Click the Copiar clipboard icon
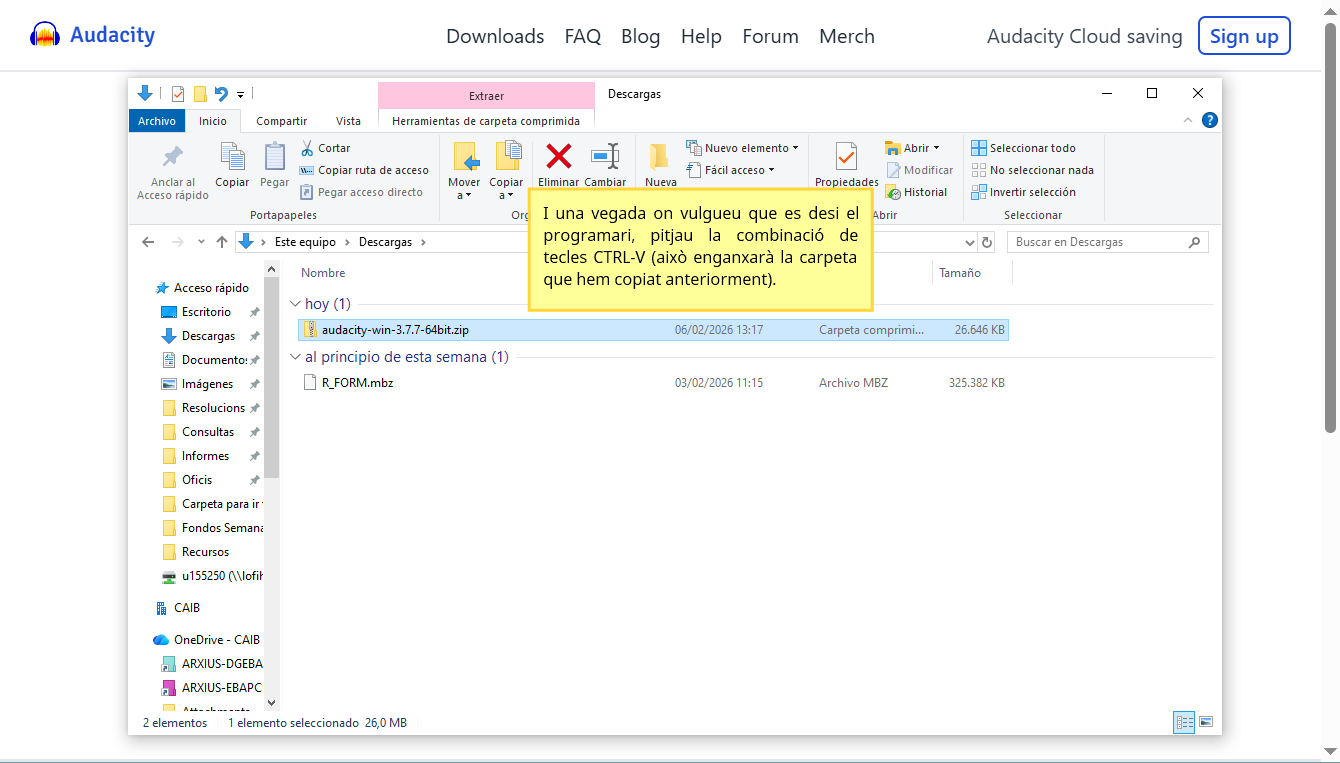Image resolution: width=1340 pixels, height=763 pixels. (x=232, y=157)
